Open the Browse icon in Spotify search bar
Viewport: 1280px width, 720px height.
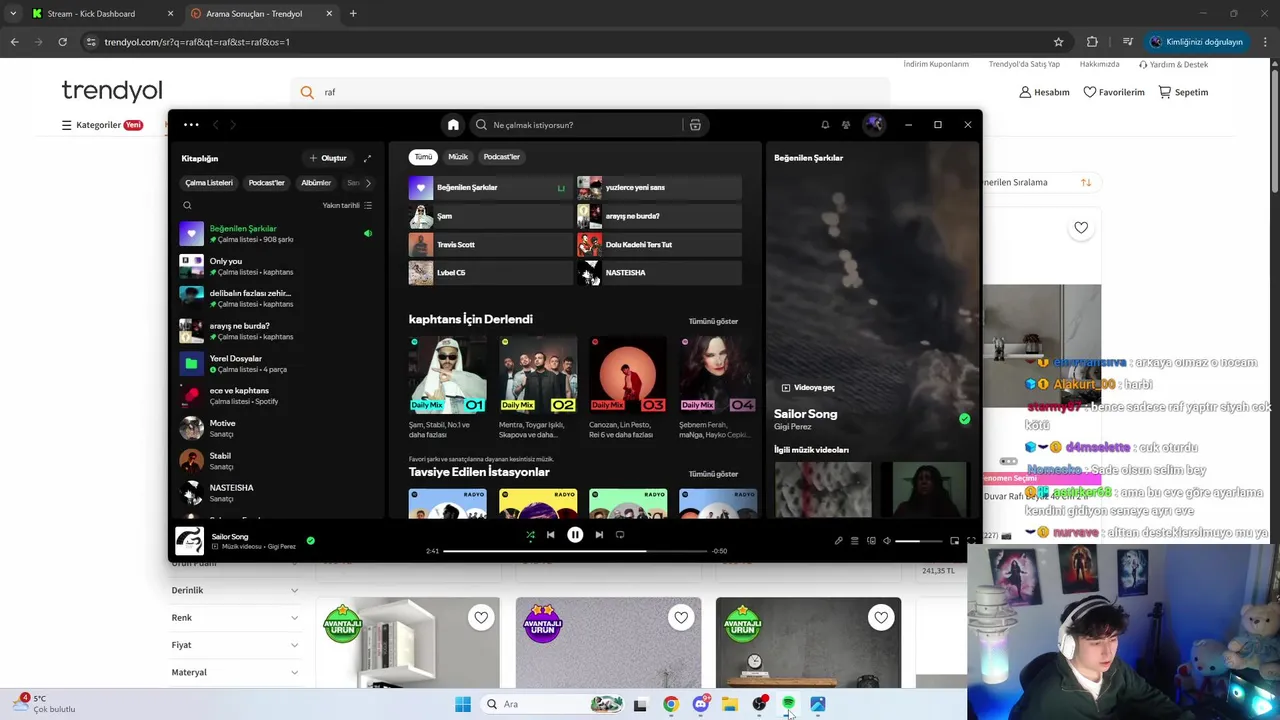point(695,125)
